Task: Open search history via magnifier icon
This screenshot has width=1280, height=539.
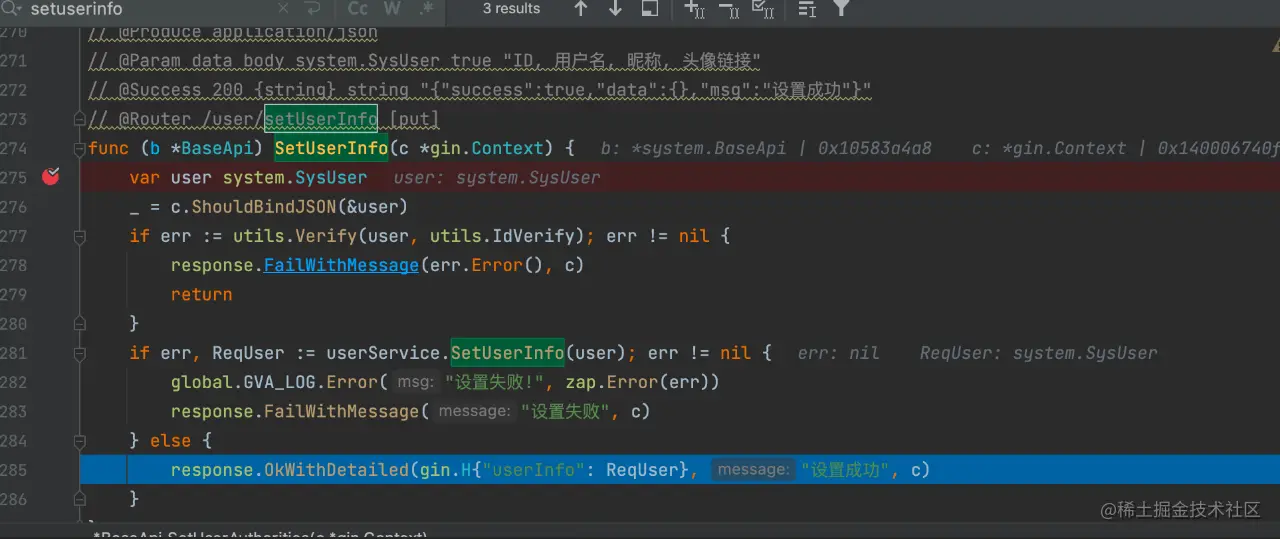Action: (13, 9)
